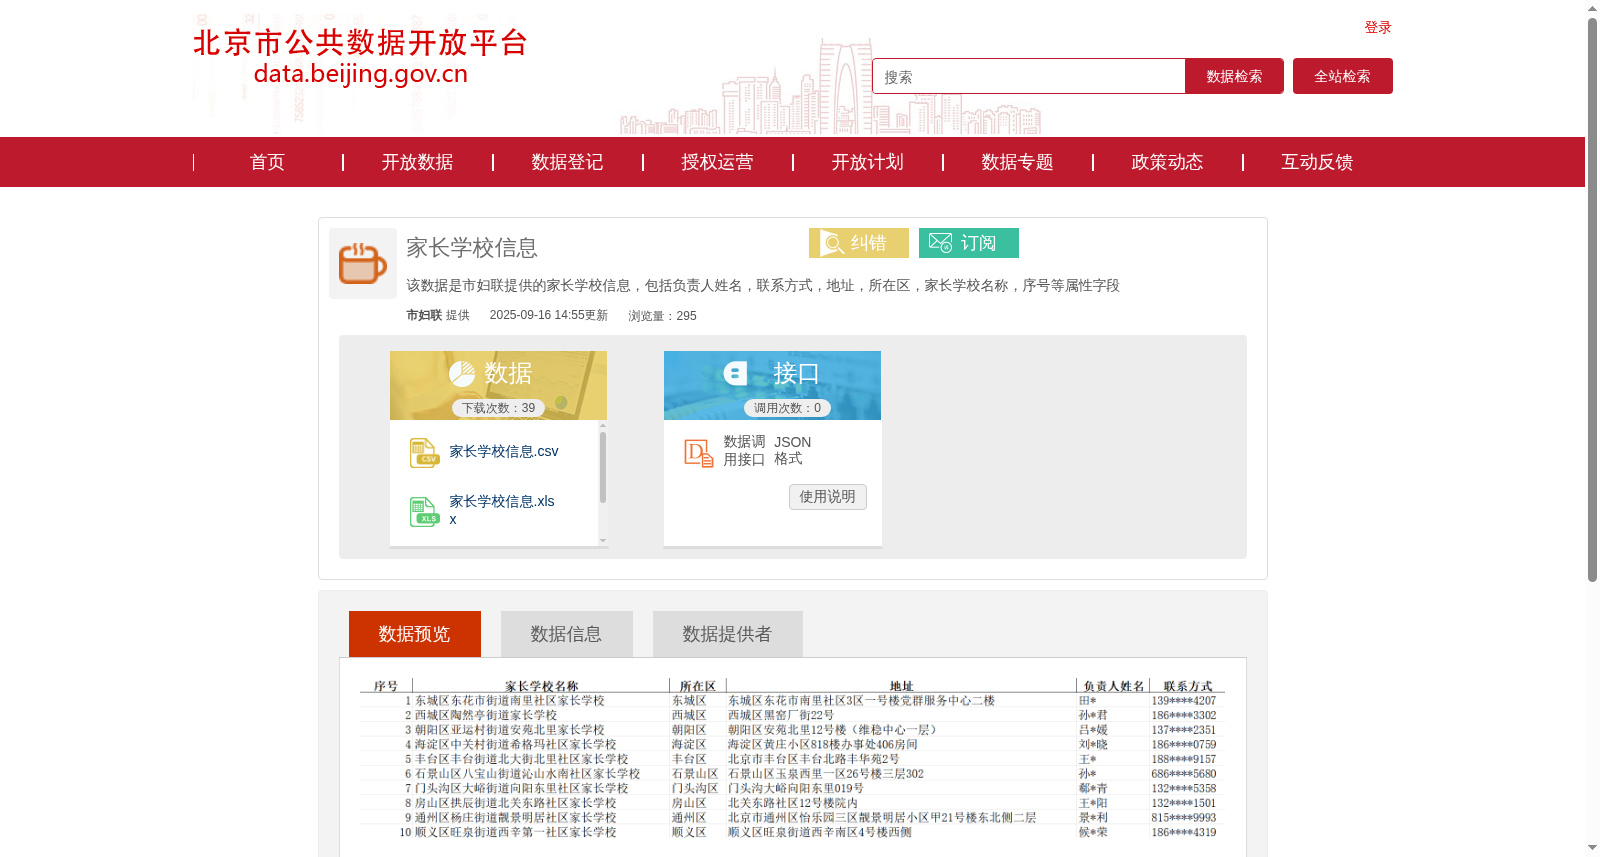Click the 顺义区旺泉街道西辛第一社区家长学校 row

coord(792,832)
